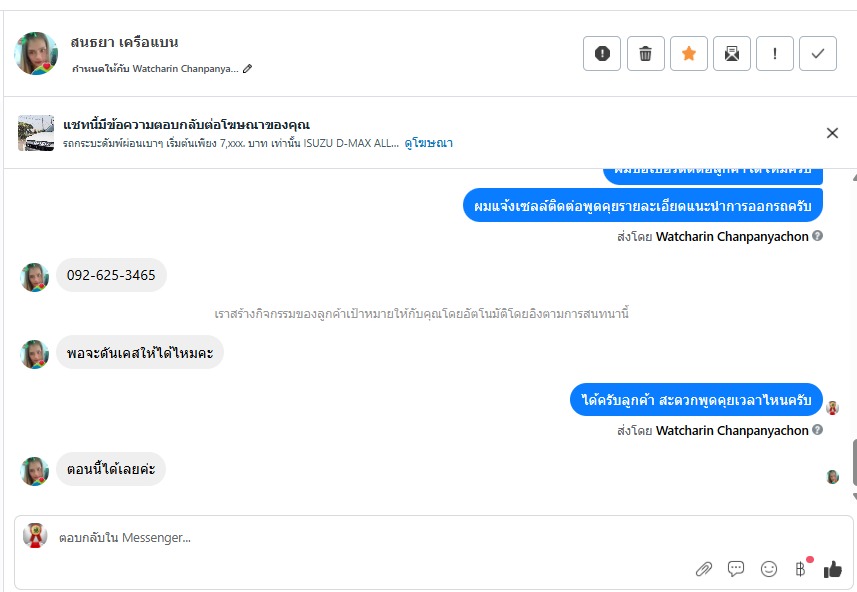Open customer name สนธยา เครือแบน profile

coord(125,42)
